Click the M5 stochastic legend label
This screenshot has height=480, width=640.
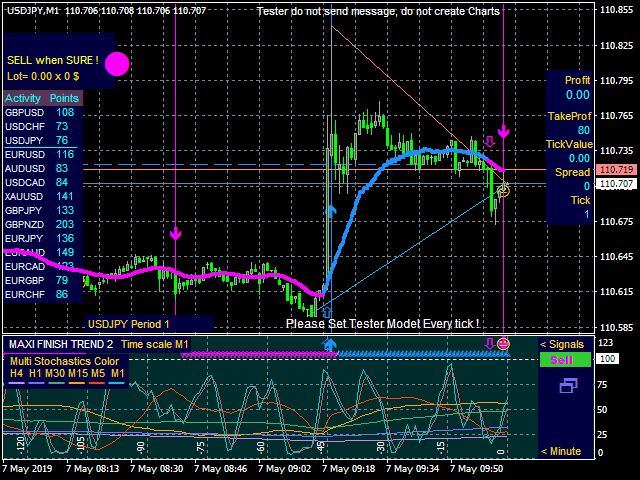pos(97,373)
